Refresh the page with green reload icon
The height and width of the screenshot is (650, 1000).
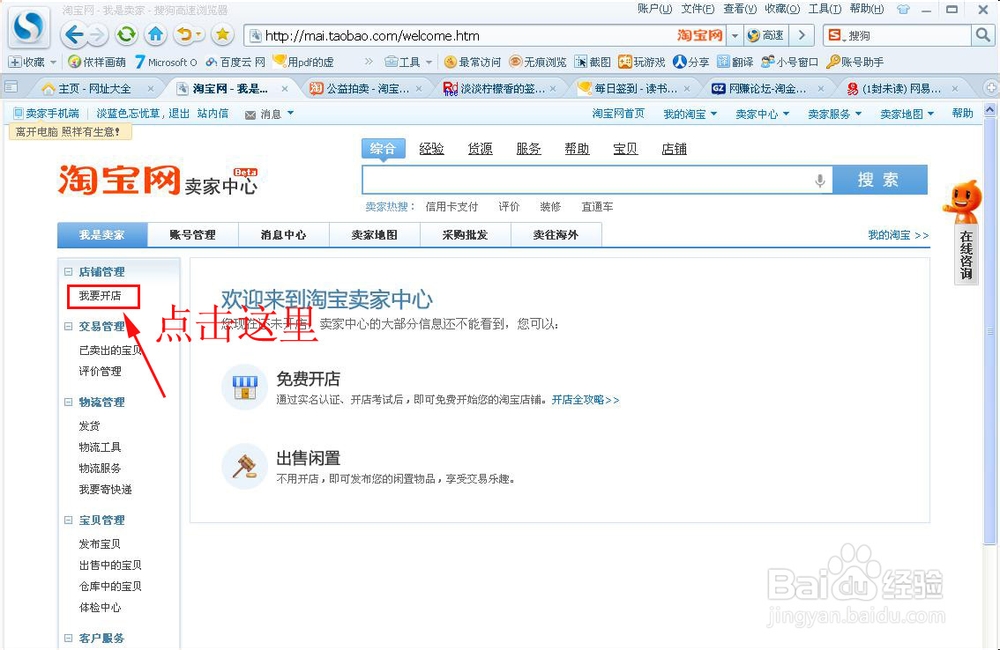[x=126, y=34]
